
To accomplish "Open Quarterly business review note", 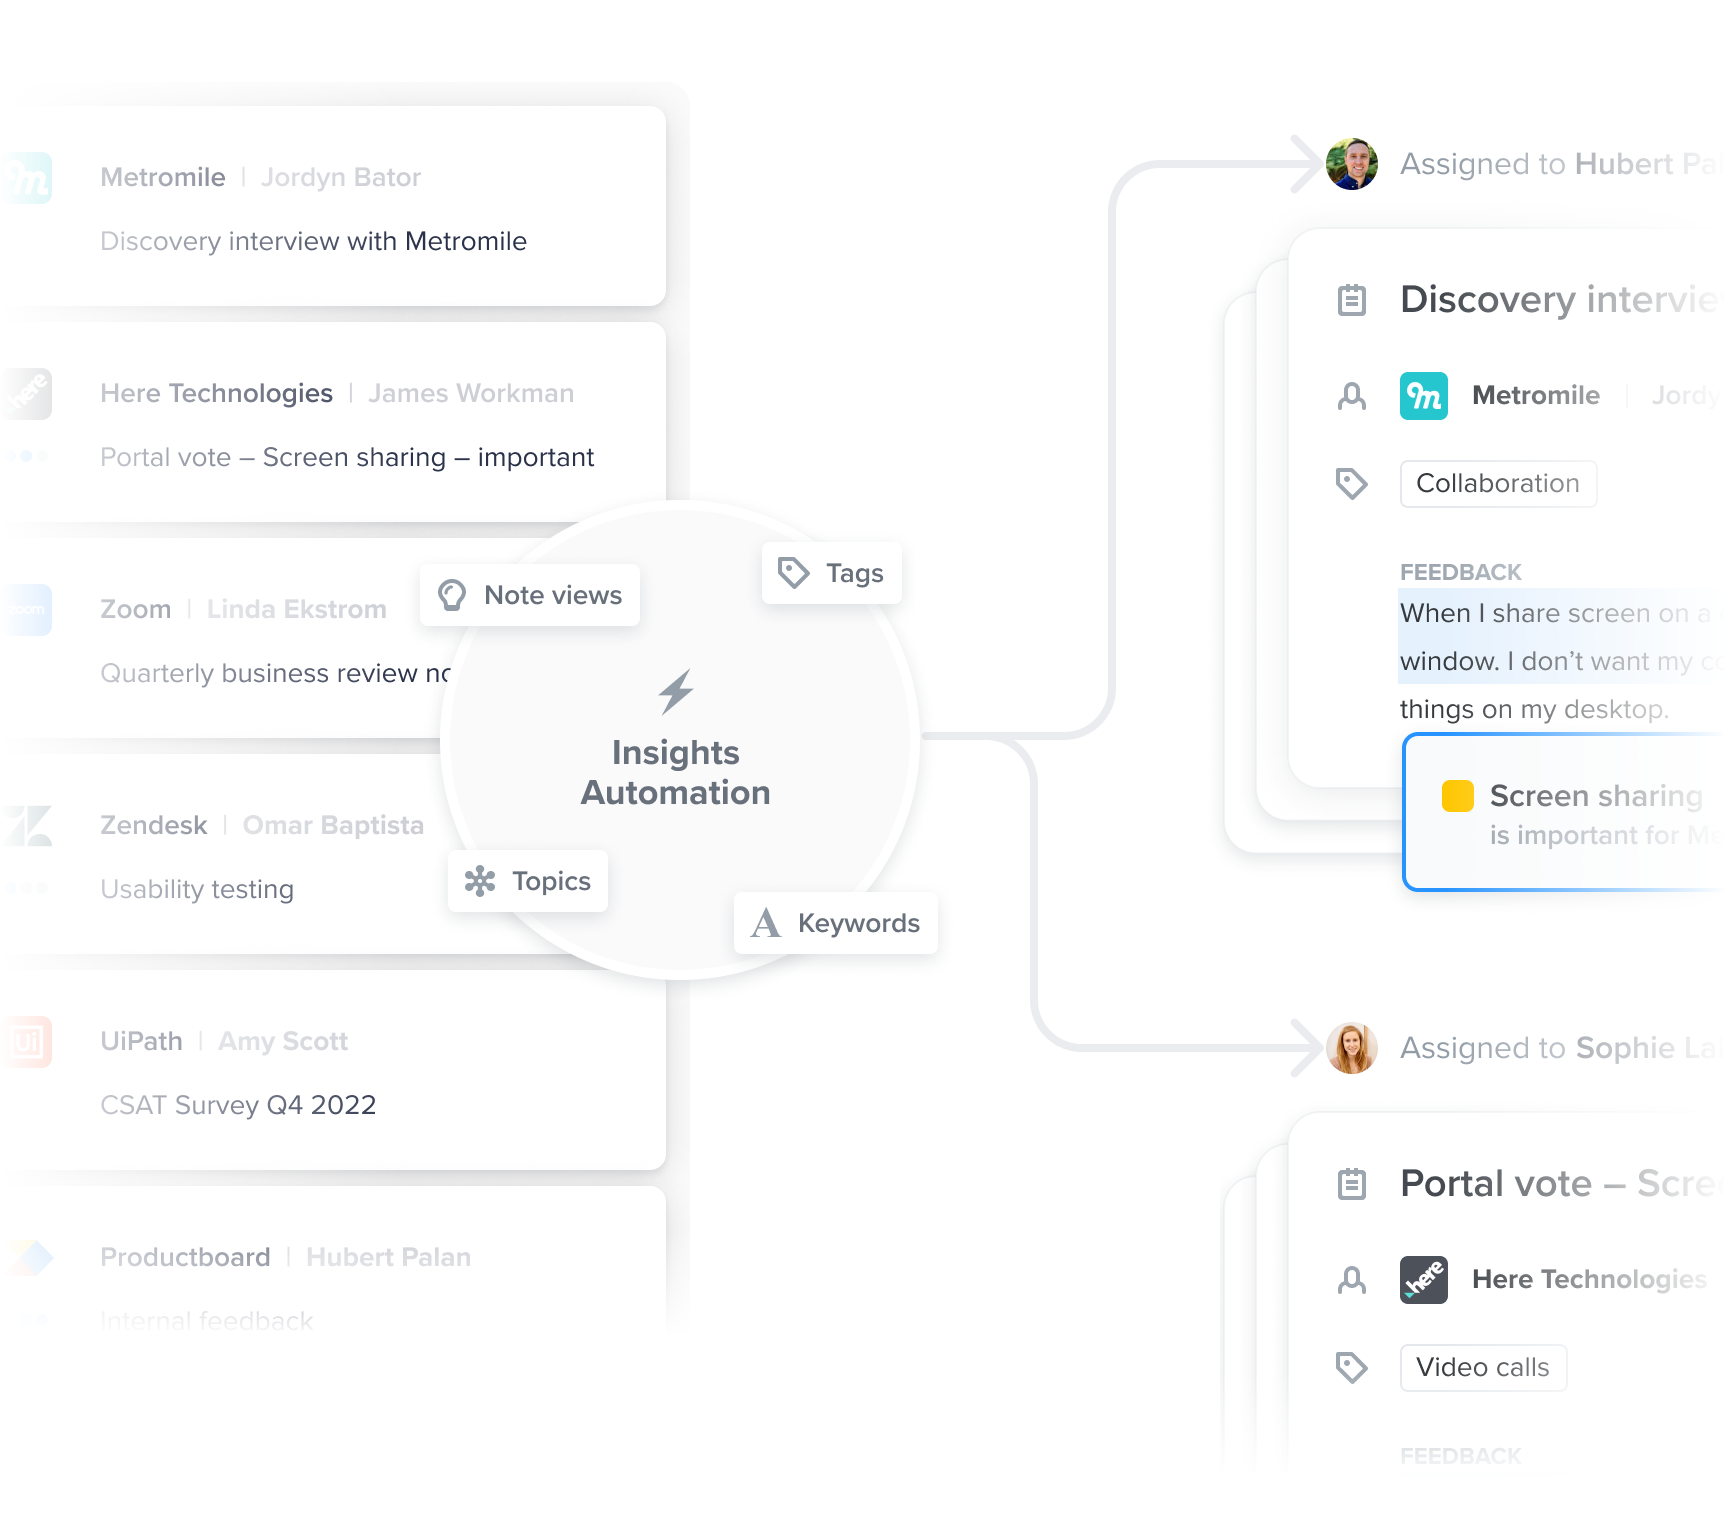I will click(x=276, y=673).
